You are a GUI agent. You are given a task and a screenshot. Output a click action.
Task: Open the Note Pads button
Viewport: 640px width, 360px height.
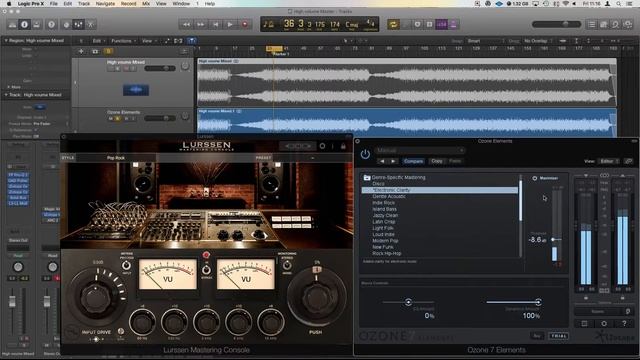[604, 24]
